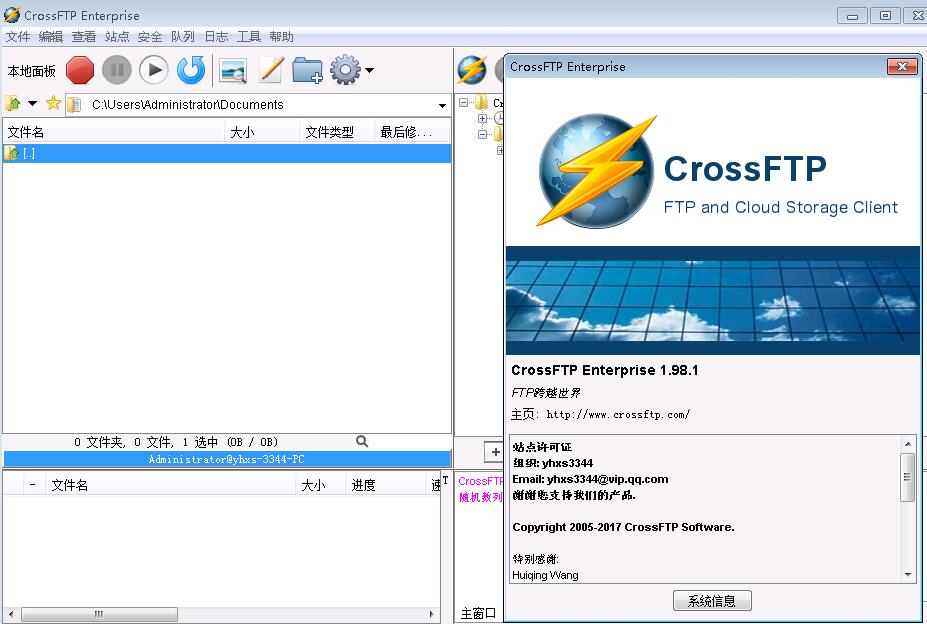
Task: Click the Huiqing Wang credit line
Action: tap(545, 575)
